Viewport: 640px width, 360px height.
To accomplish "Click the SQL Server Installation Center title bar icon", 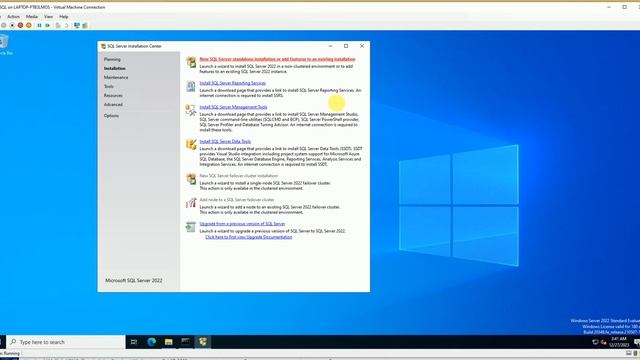I will pyautogui.click(x=103, y=46).
